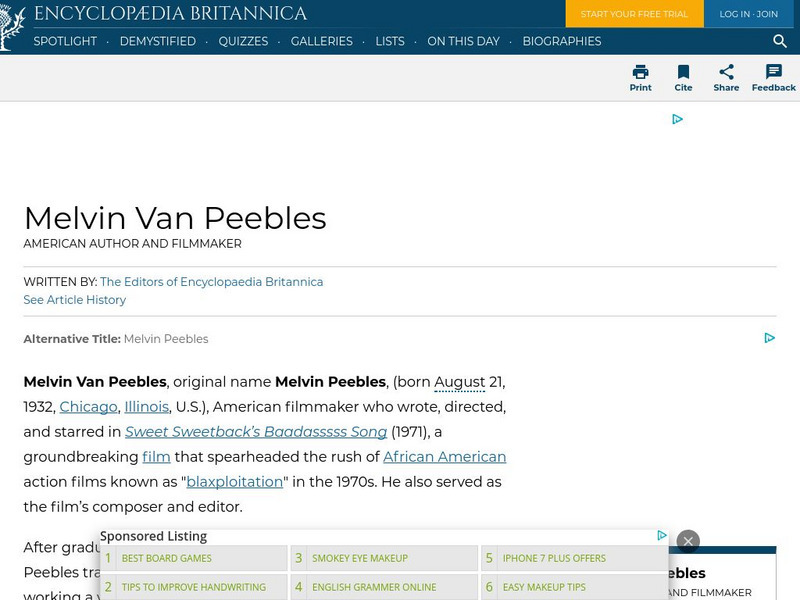This screenshot has width=800, height=600.
Task: Open the Chicago link in the article
Action: point(88,407)
